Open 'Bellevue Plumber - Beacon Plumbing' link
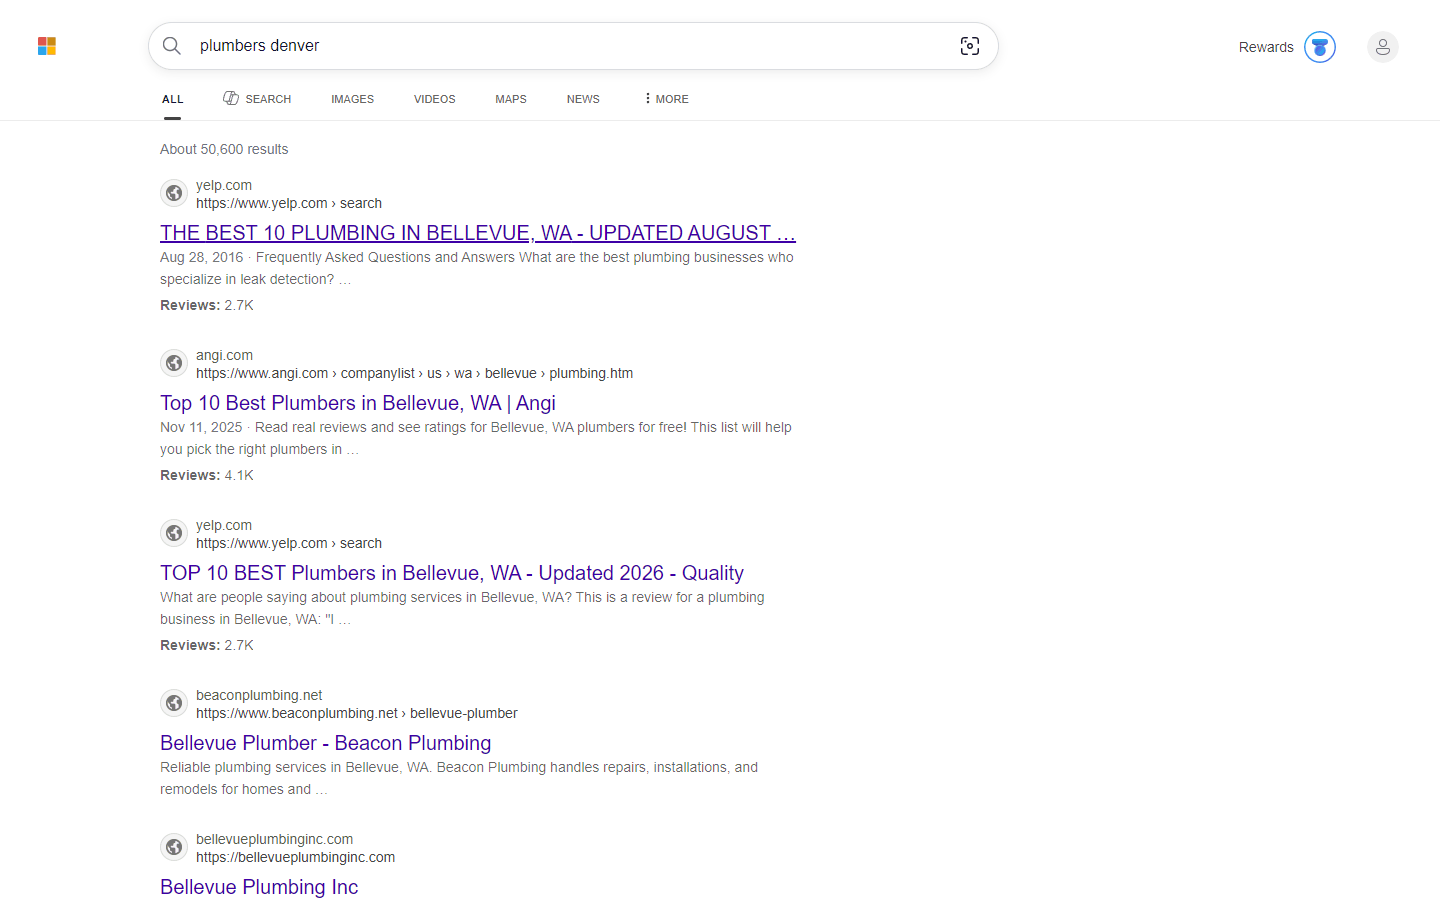This screenshot has height=900, width=1440. click(x=326, y=743)
